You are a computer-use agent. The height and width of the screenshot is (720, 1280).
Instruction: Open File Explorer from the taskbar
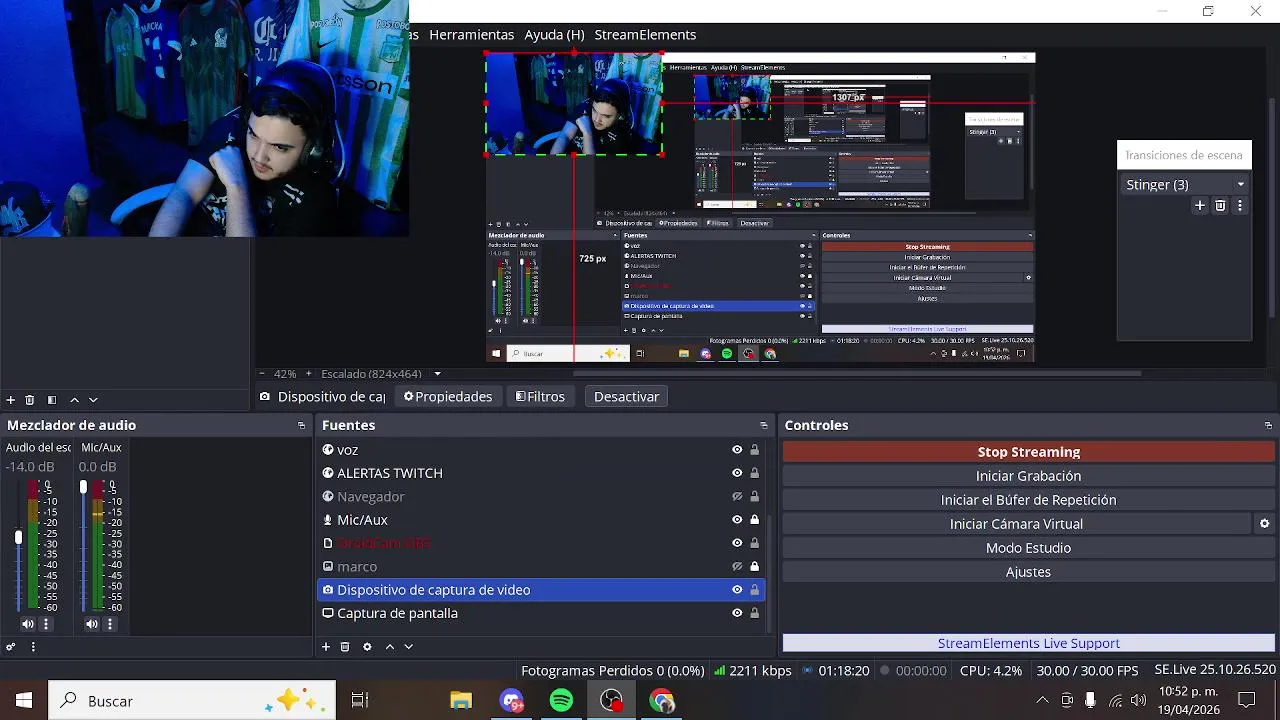coord(461,700)
